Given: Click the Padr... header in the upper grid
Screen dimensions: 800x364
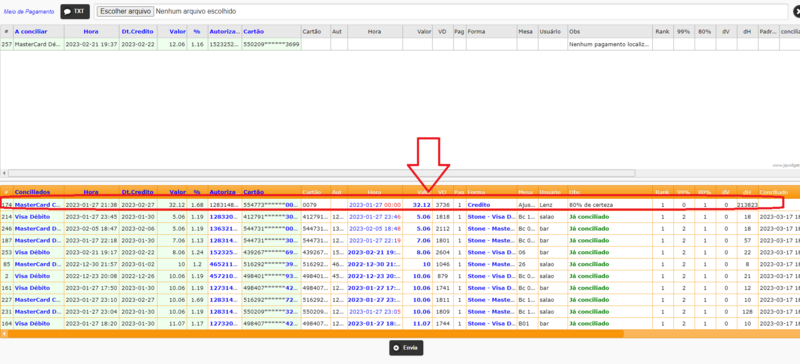Looking at the screenshot, I should tap(767, 32).
